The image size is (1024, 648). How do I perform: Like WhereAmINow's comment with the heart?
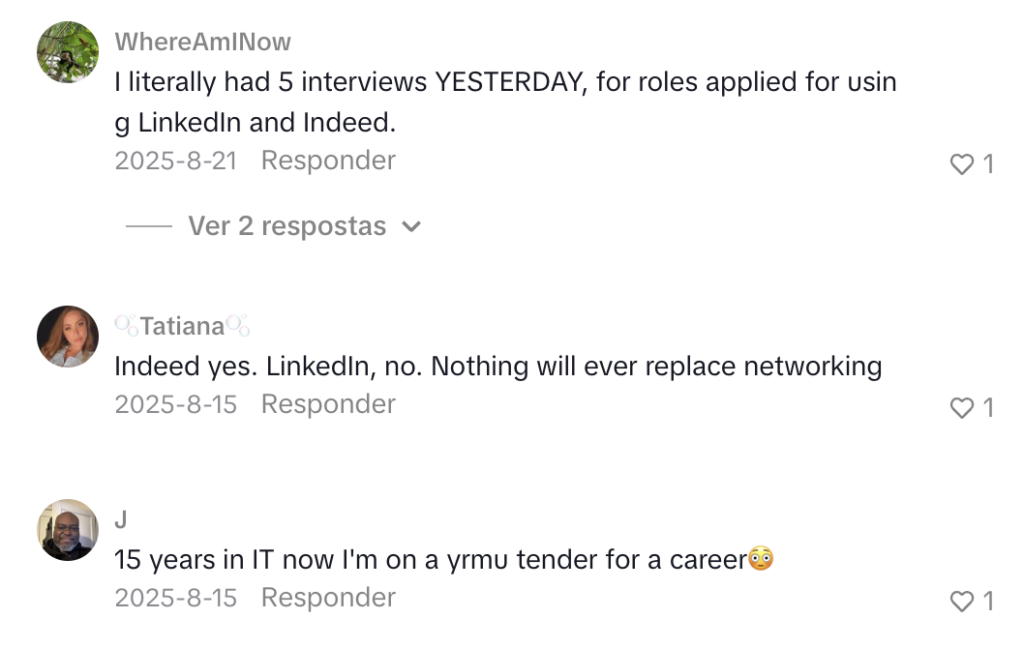pos(961,164)
